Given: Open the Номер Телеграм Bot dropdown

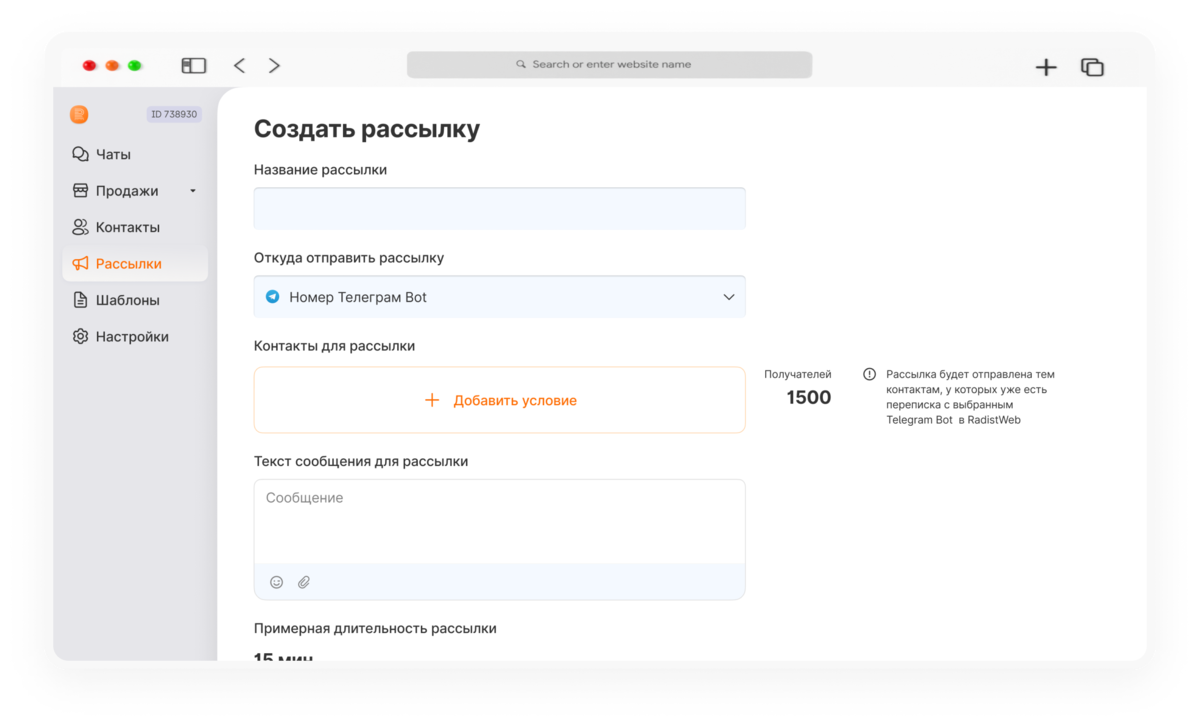Looking at the screenshot, I should pos(499,297).
